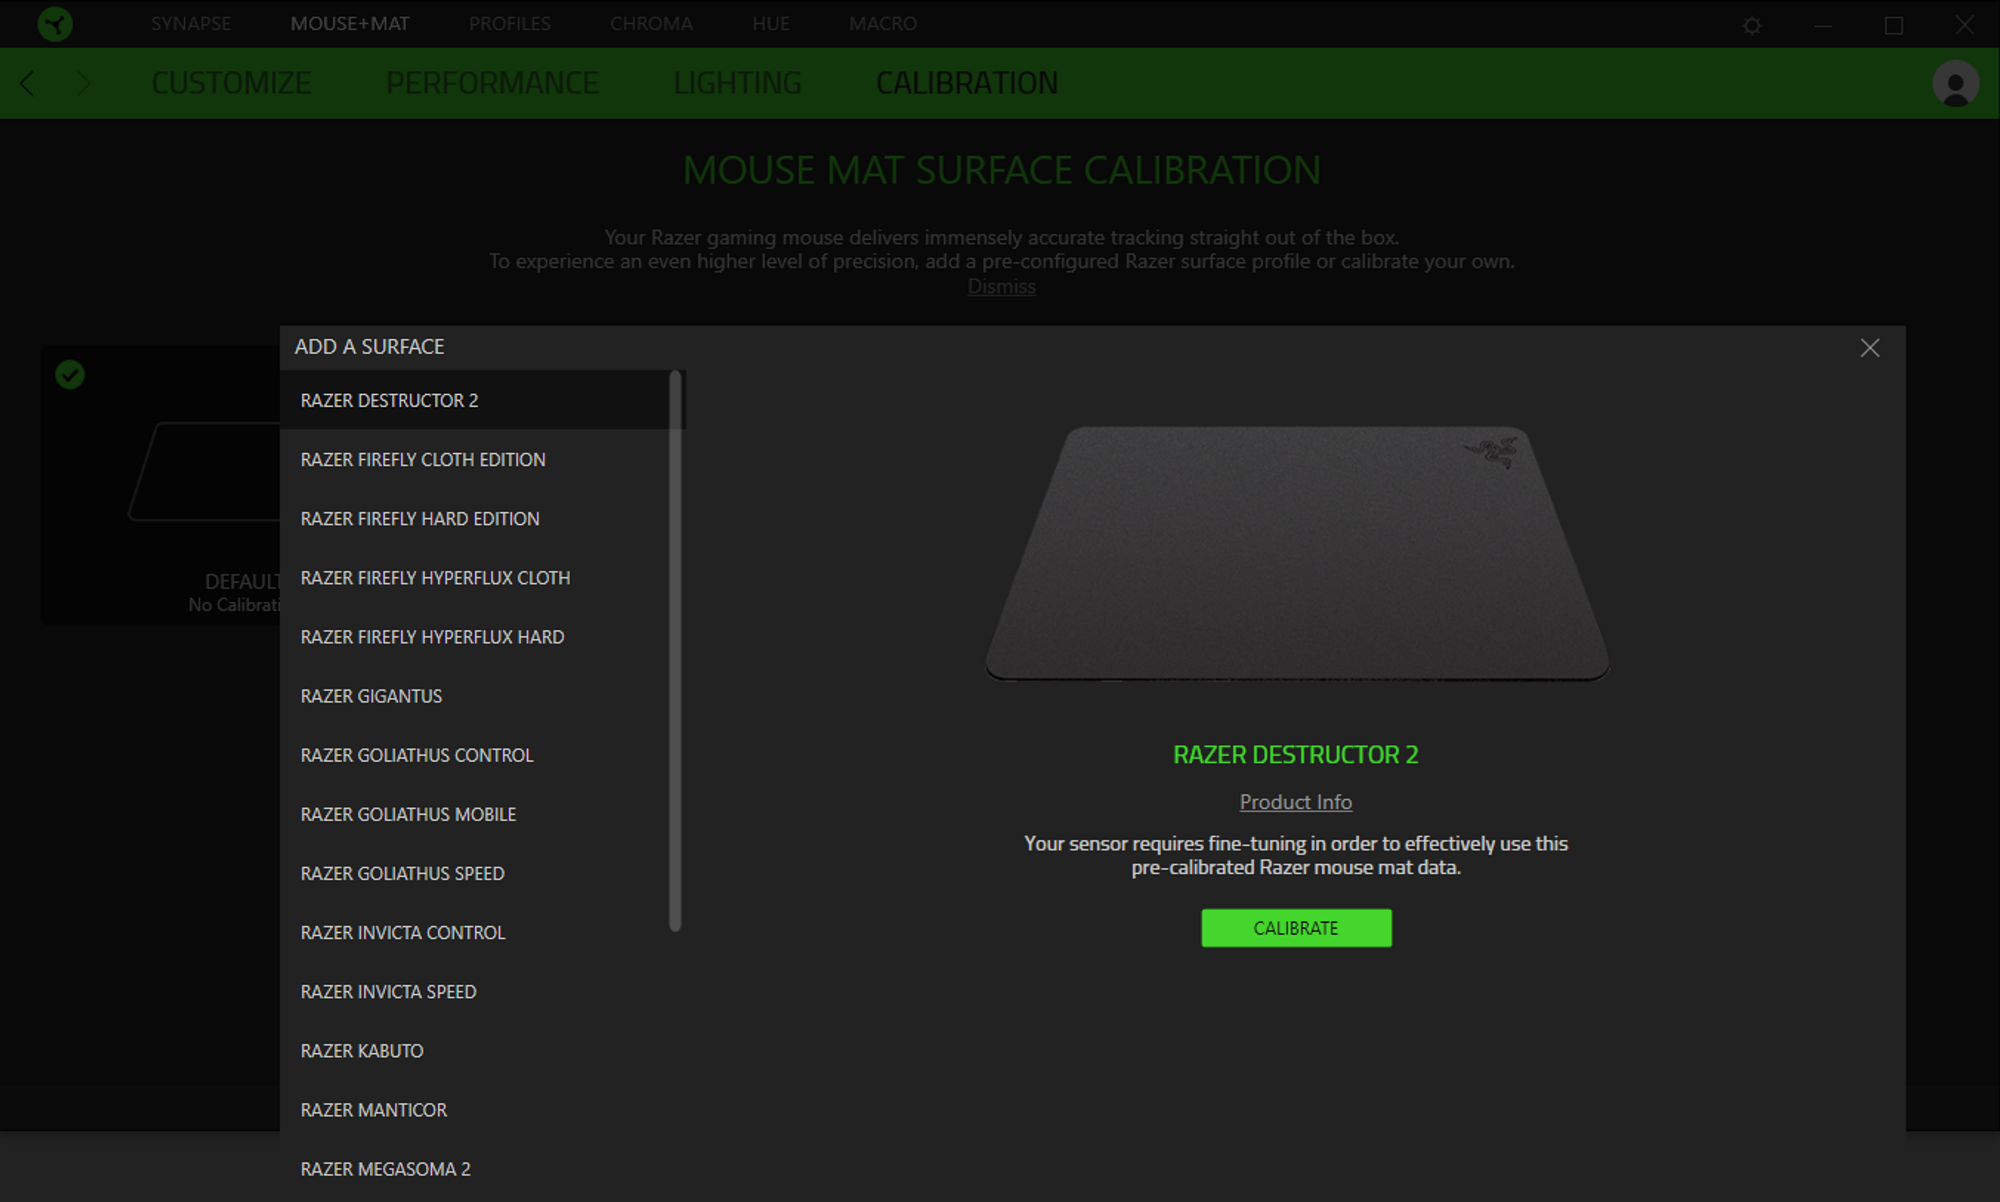Screen dimensions: 2000x1202
Task: Pick Razer Manticor surface
Action: (475, 1109)
